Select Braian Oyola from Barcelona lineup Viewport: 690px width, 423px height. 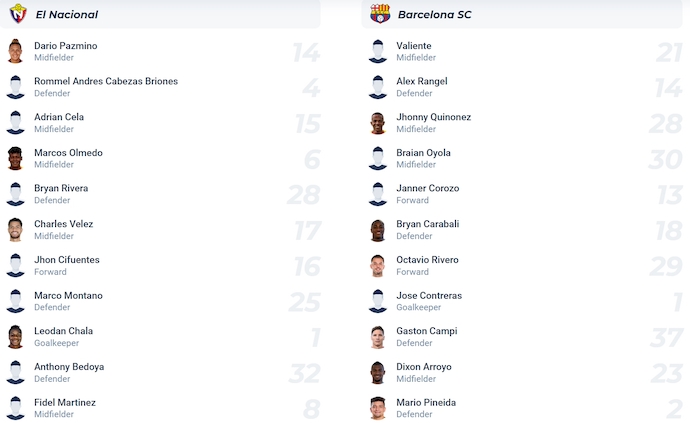[423, 153]
